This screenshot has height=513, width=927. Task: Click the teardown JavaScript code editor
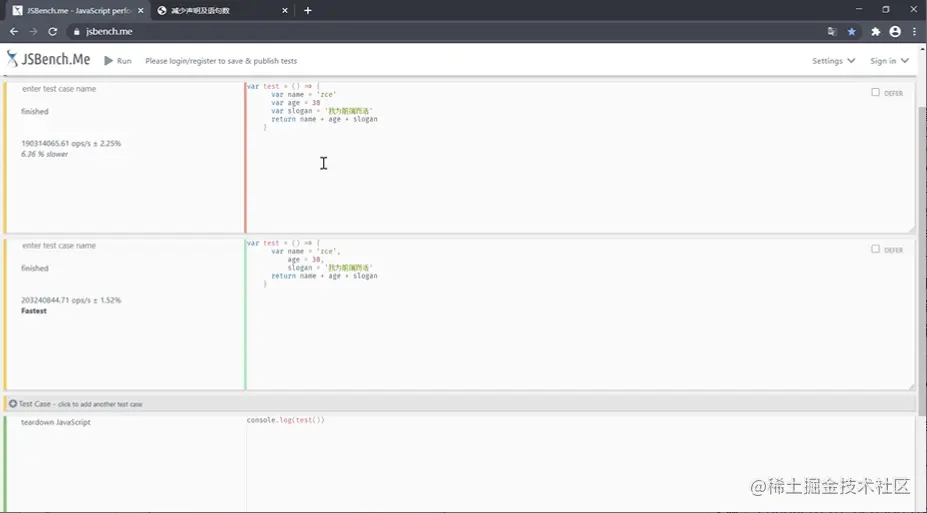tap(579, 464)
